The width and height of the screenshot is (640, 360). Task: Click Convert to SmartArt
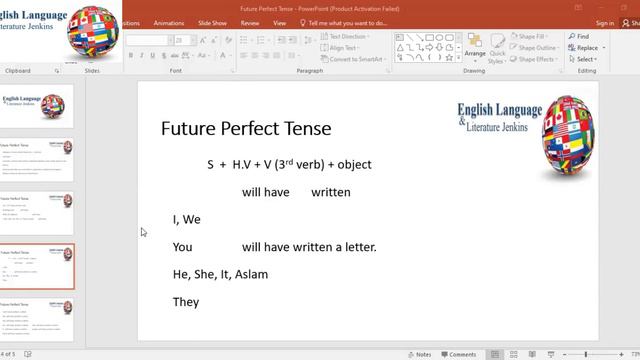(353, 59)
